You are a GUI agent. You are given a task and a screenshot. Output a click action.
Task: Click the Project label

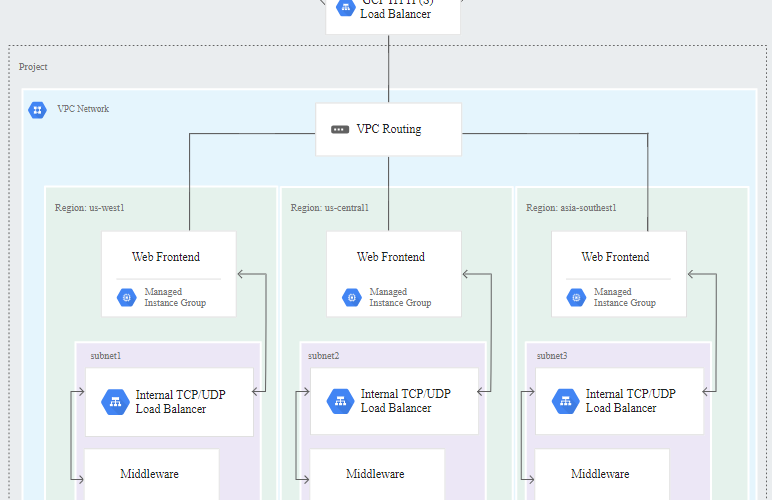point(33,67)
